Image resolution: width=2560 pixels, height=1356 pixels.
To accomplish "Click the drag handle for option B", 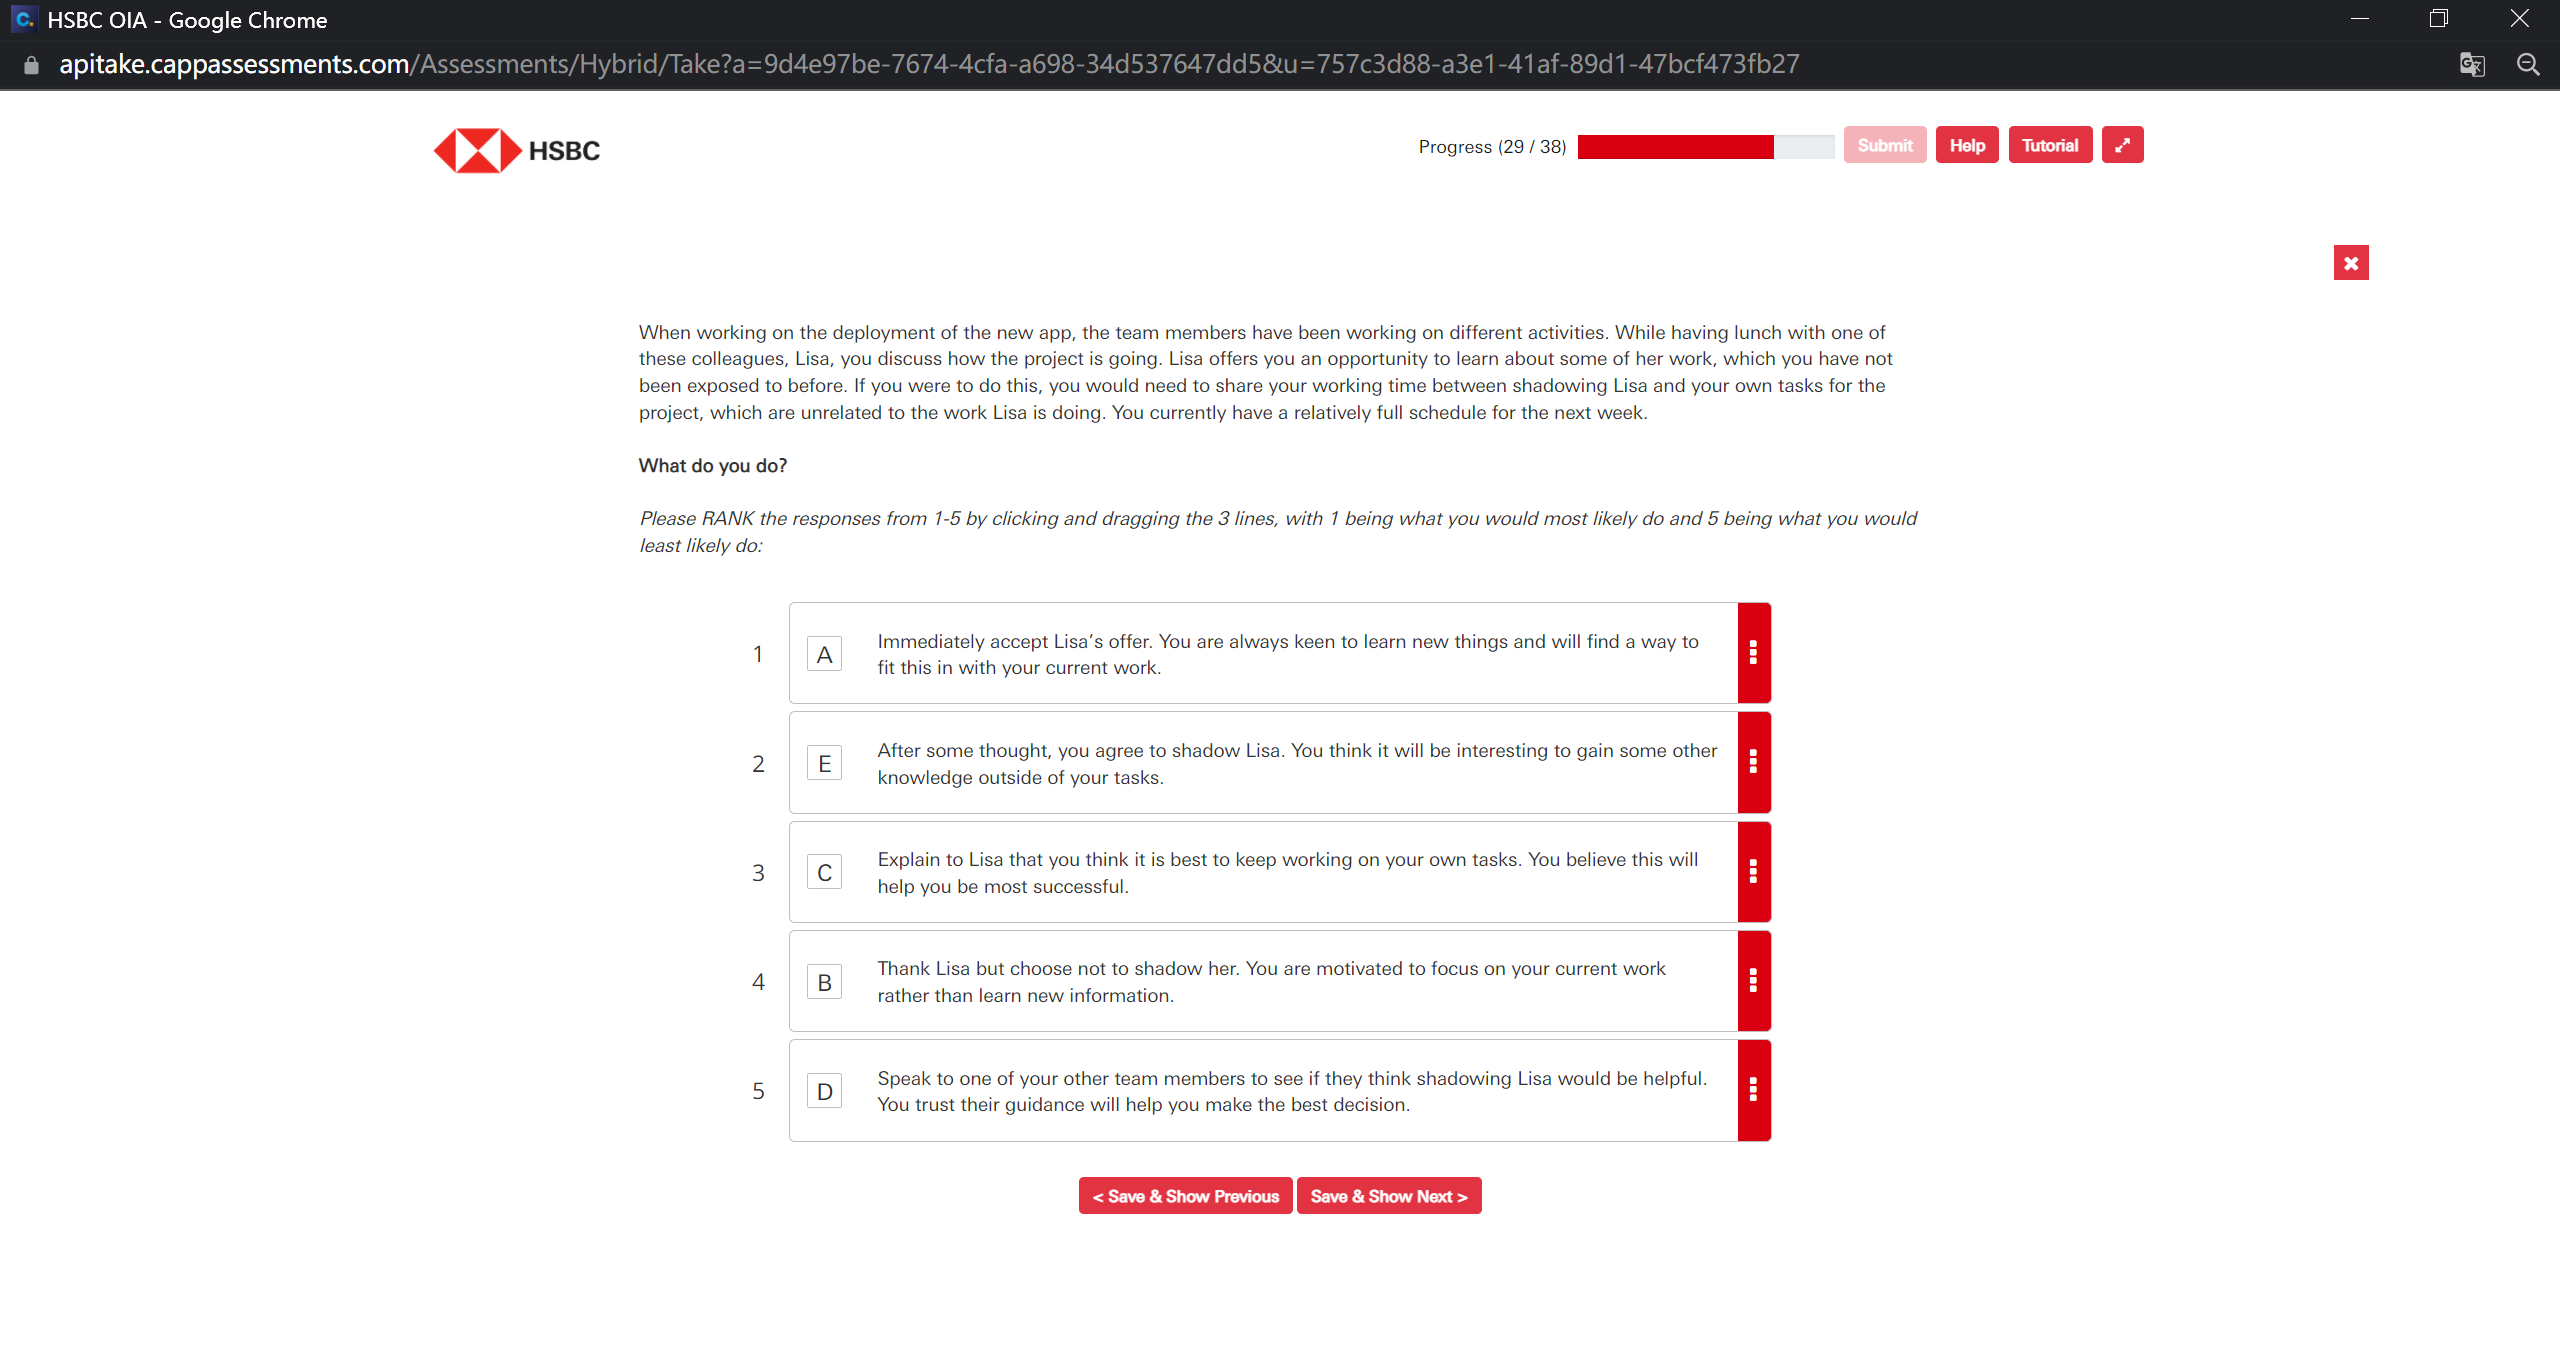I will pos(1754,982).
